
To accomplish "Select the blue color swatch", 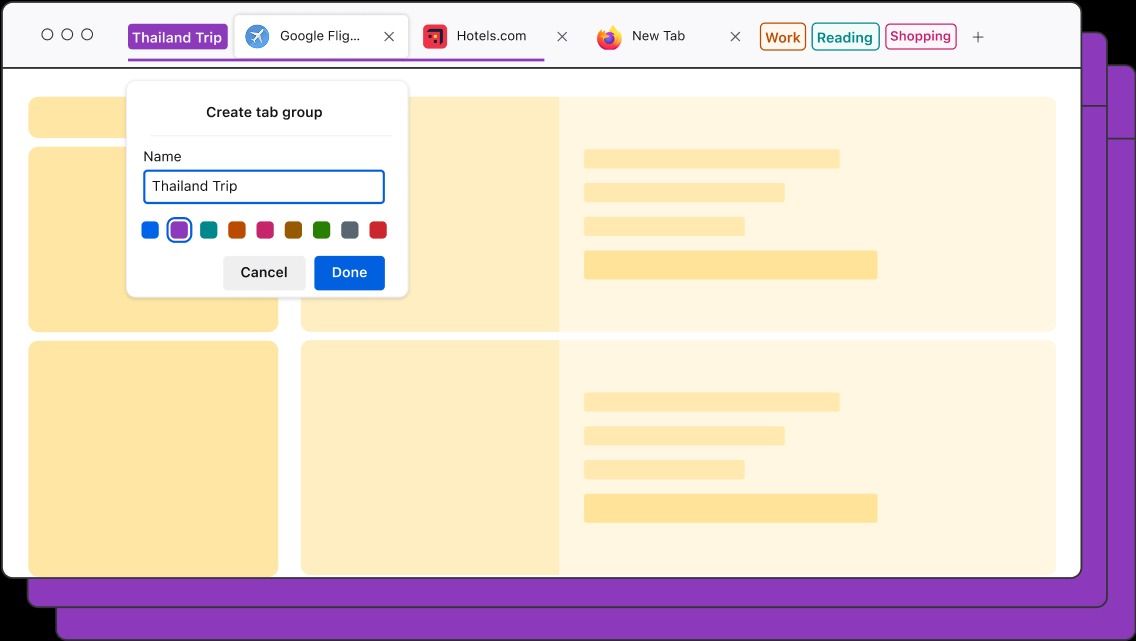I will (150, 230).
